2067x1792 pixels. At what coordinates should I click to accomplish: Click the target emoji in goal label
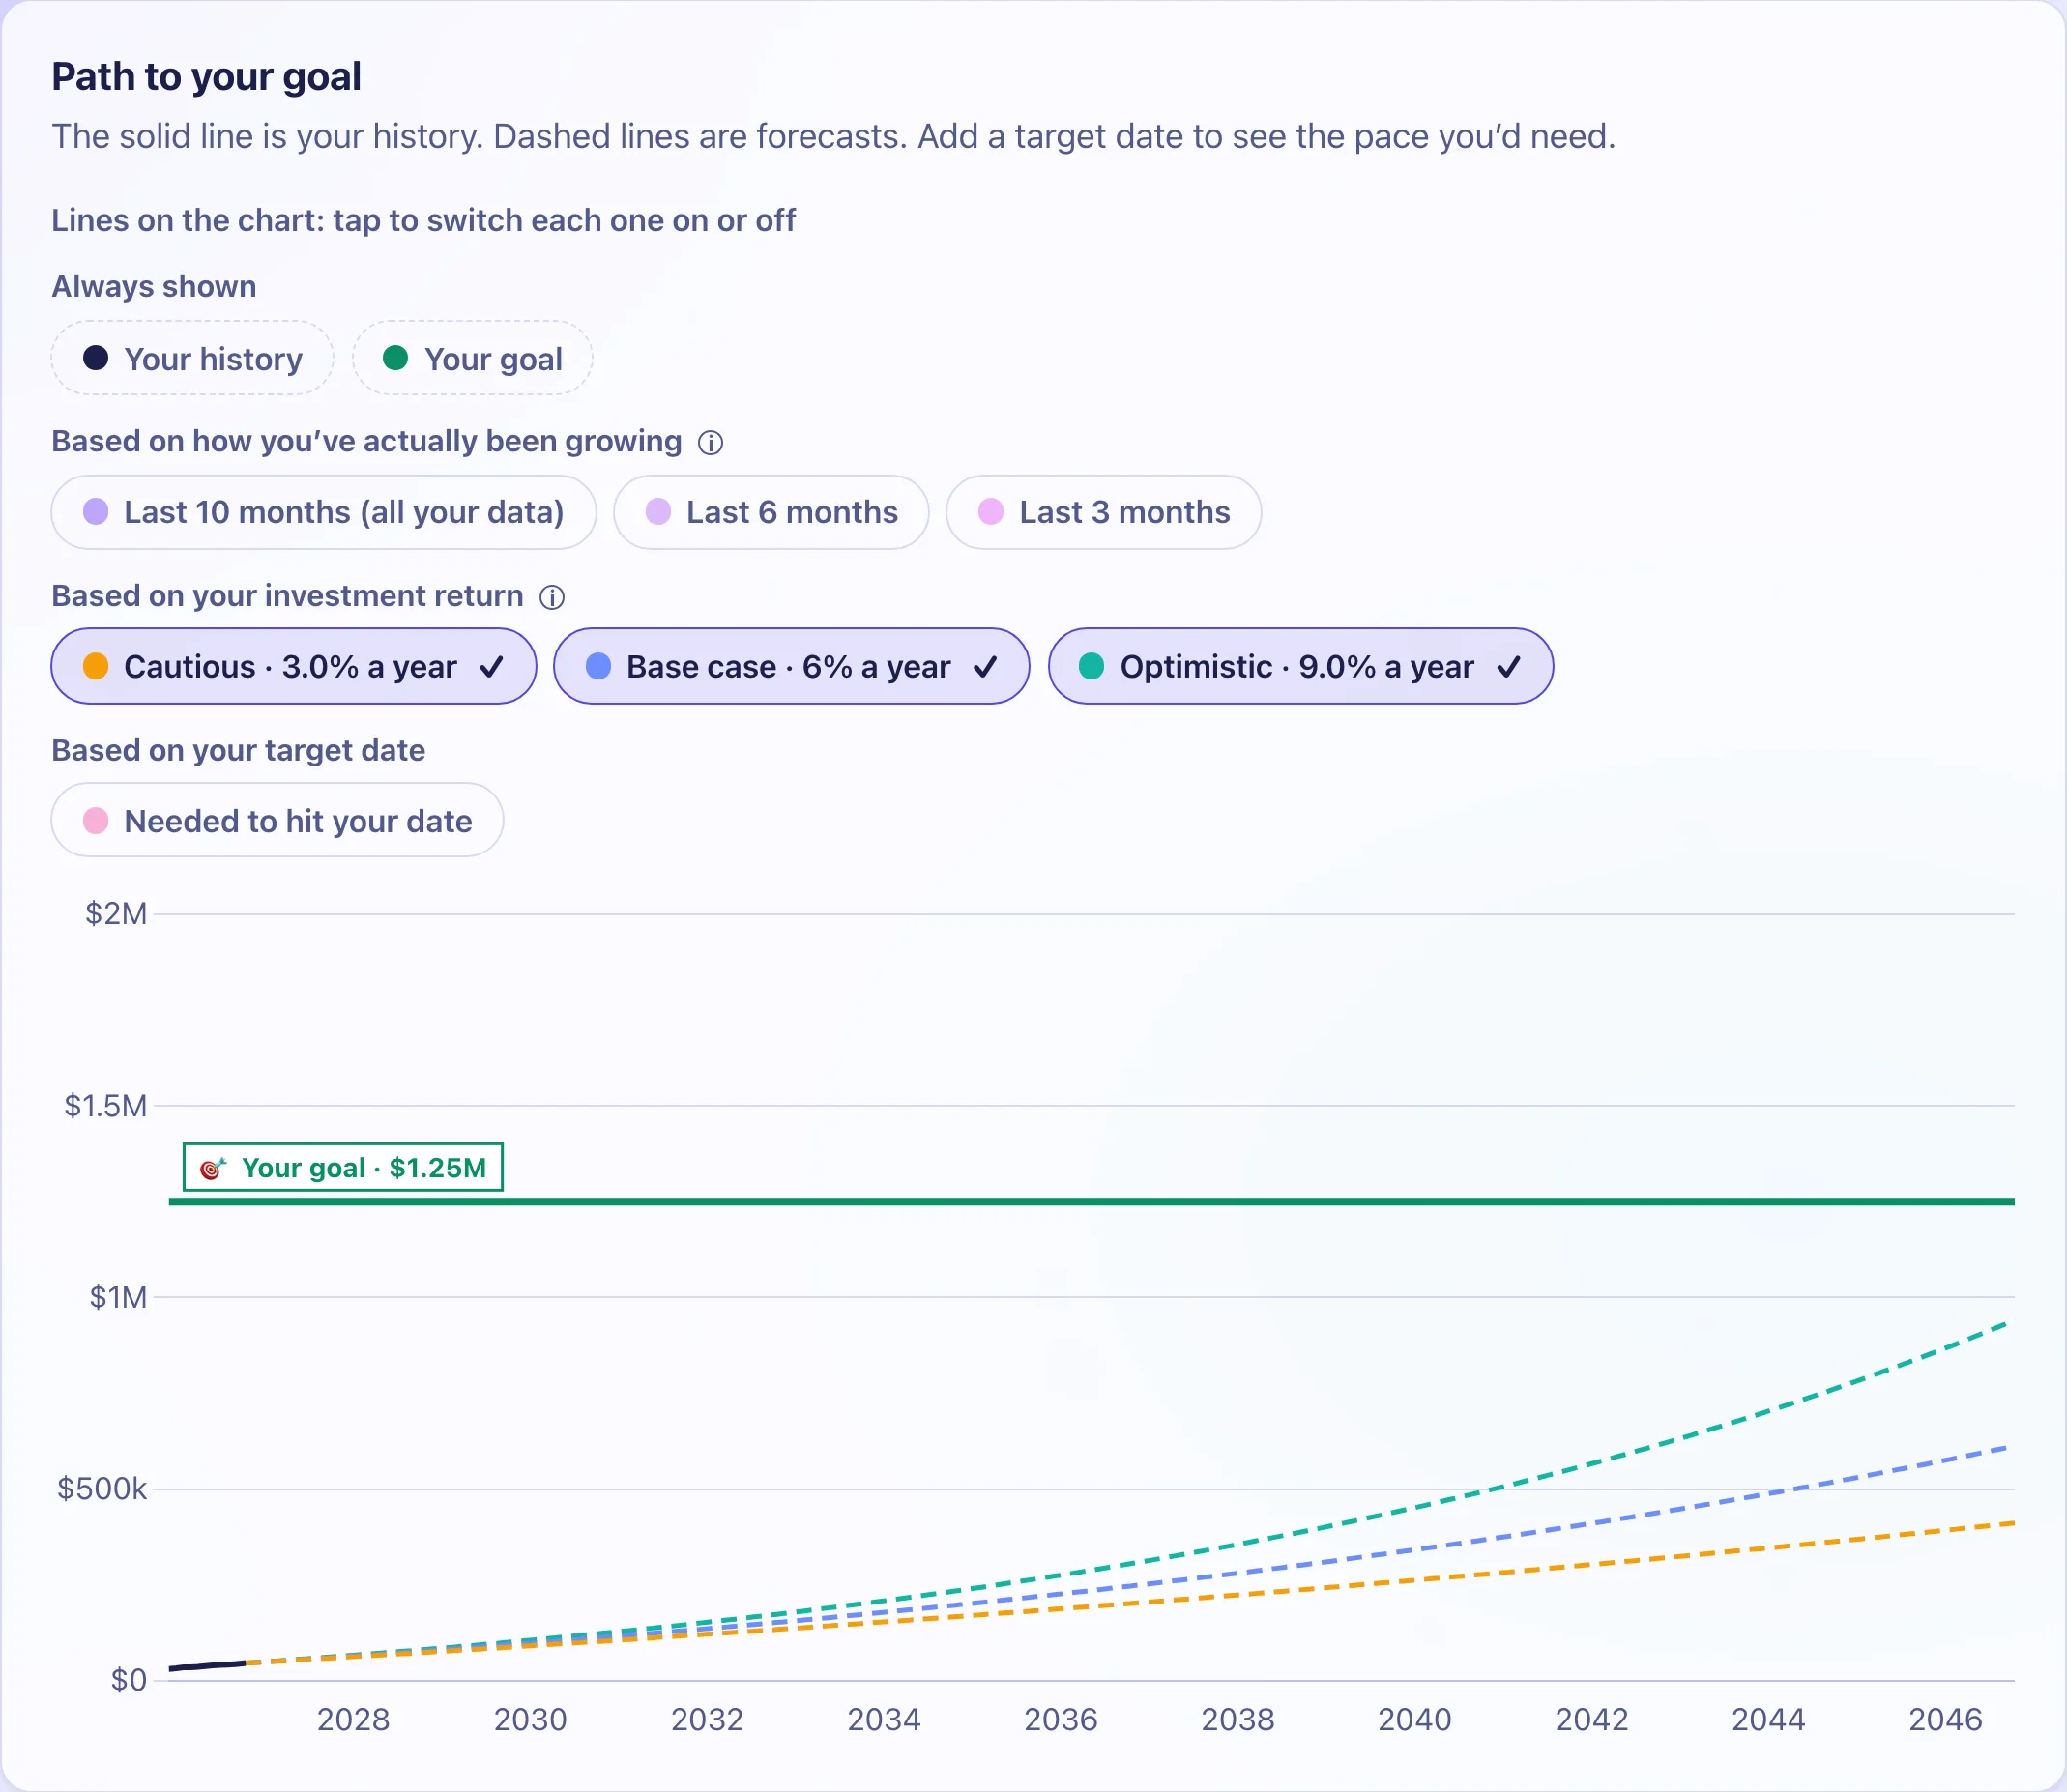[x=212, y=1168]
